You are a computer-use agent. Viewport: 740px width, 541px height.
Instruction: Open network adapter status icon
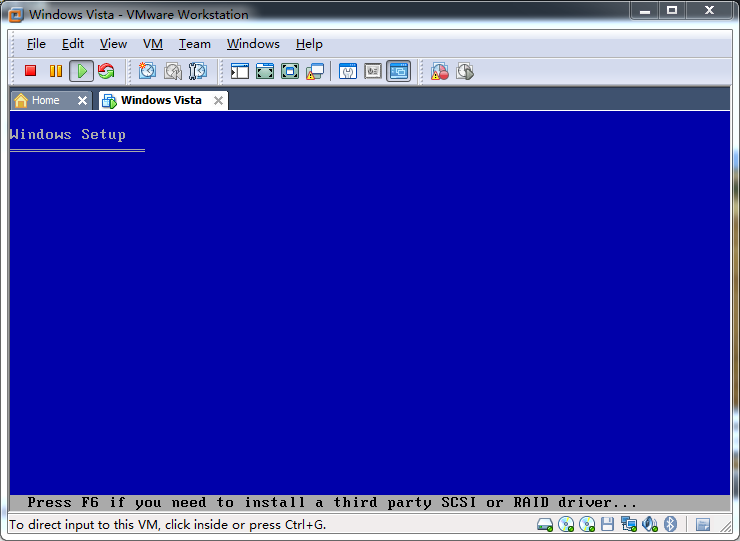click(629, 524)
